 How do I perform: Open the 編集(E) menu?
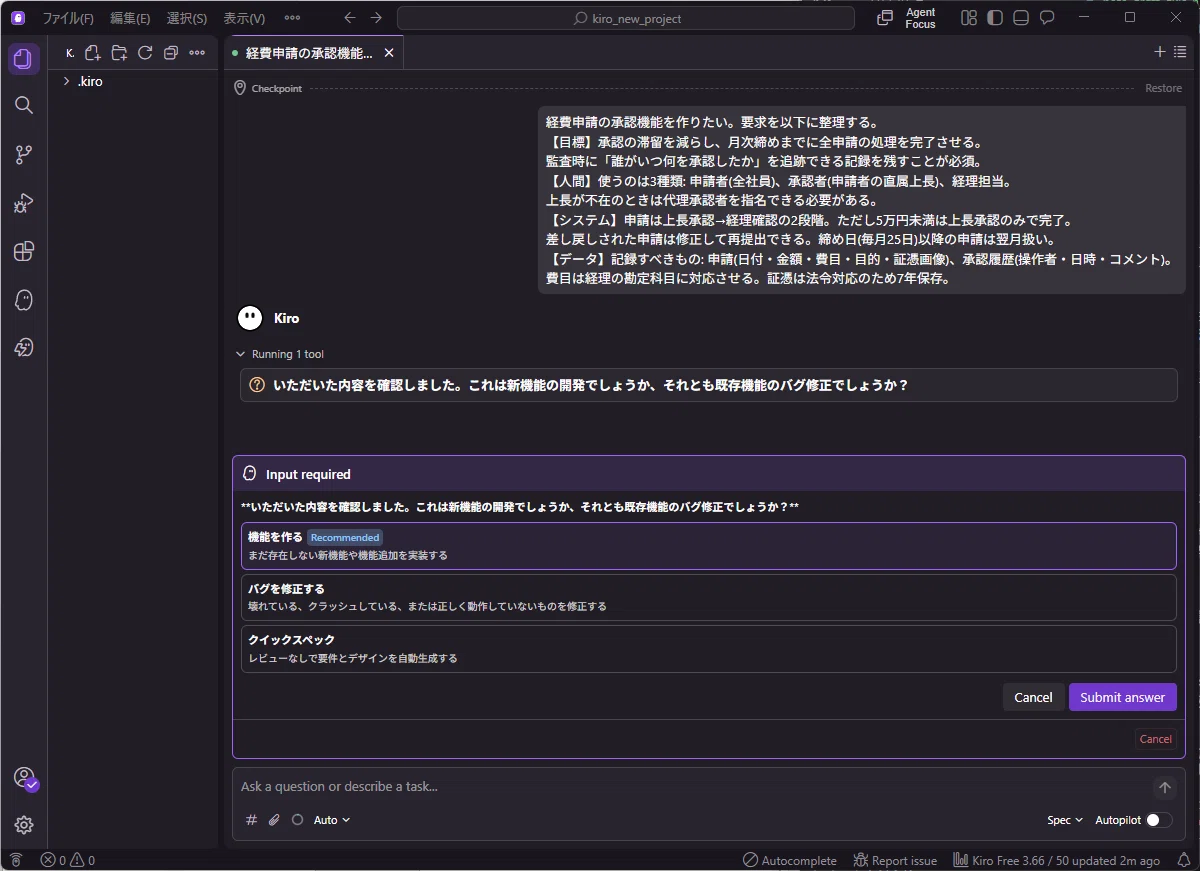coord(130,18)
